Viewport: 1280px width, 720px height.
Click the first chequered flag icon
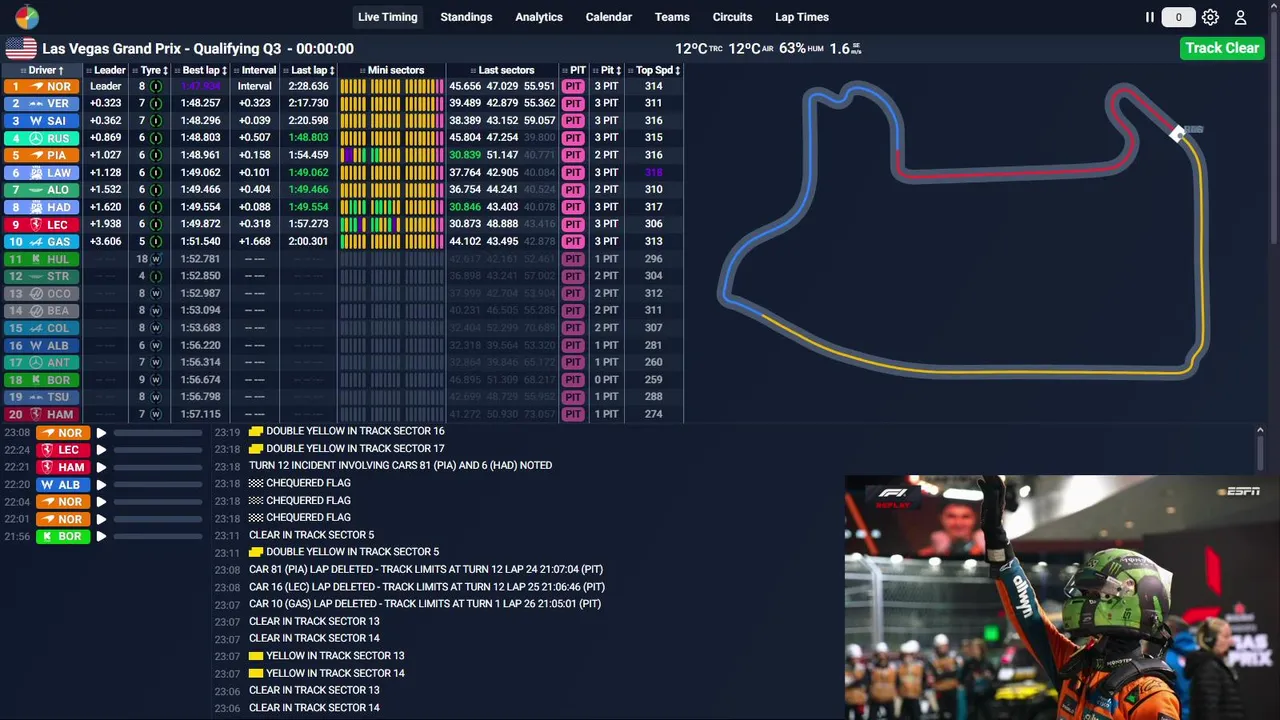click(256, 483)
